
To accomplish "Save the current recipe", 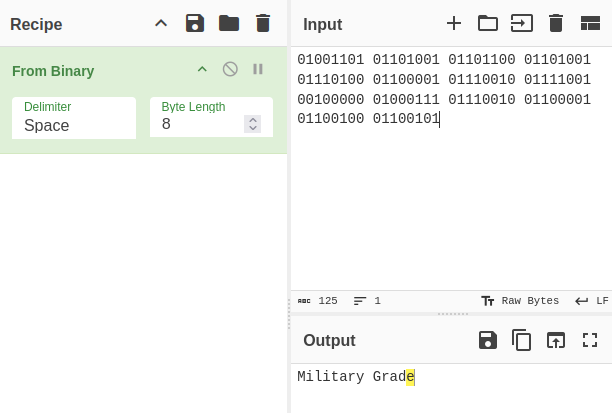I will [x=195, y=23].
